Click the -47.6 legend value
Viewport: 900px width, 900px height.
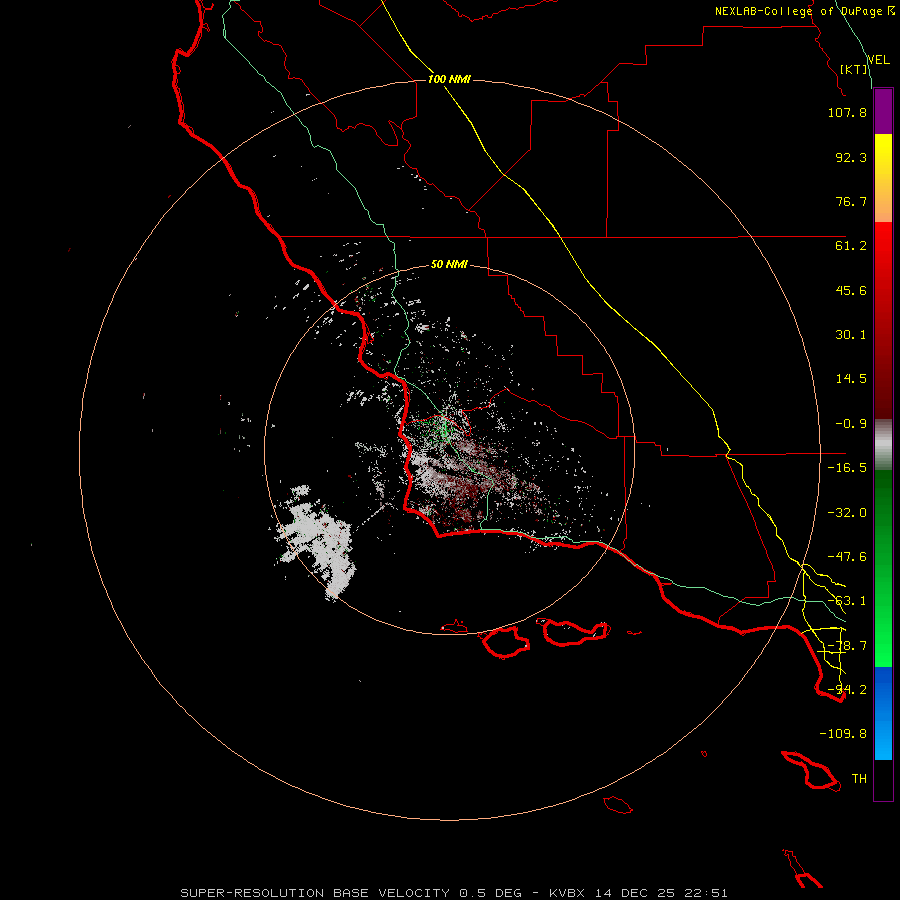coord(847,557)
